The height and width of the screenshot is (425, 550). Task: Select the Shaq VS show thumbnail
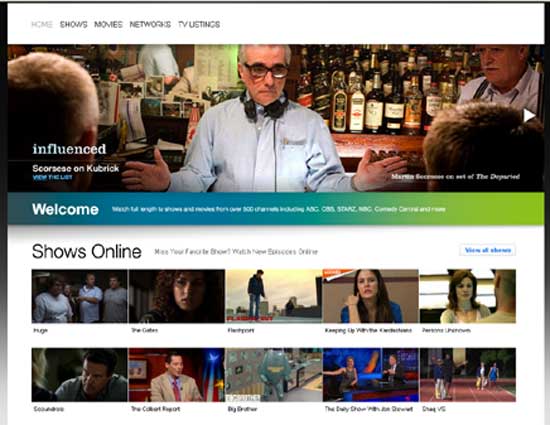[468, 375]
